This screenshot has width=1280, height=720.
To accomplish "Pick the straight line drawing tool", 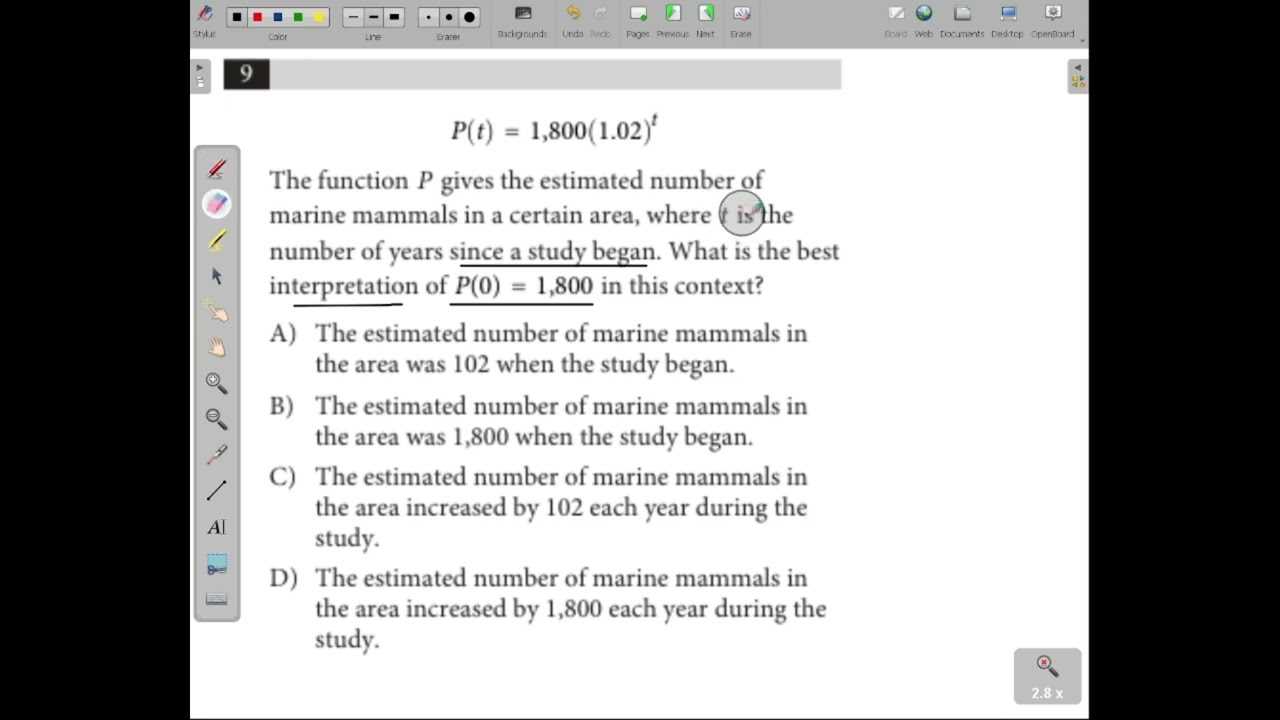I will (x=217, y=491).
